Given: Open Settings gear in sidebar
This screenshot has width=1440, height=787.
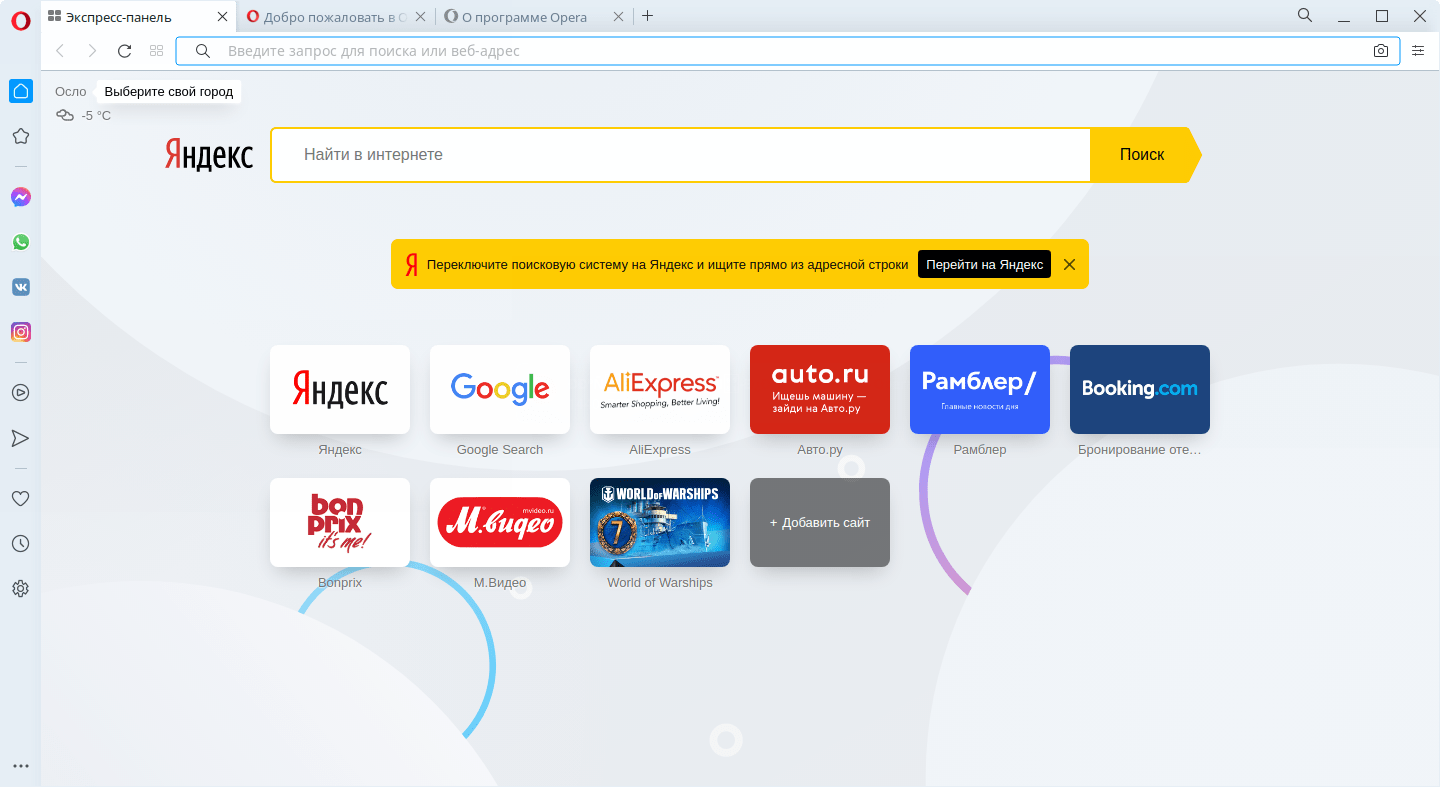Looking at the screenshot, I should click(20, 589).
